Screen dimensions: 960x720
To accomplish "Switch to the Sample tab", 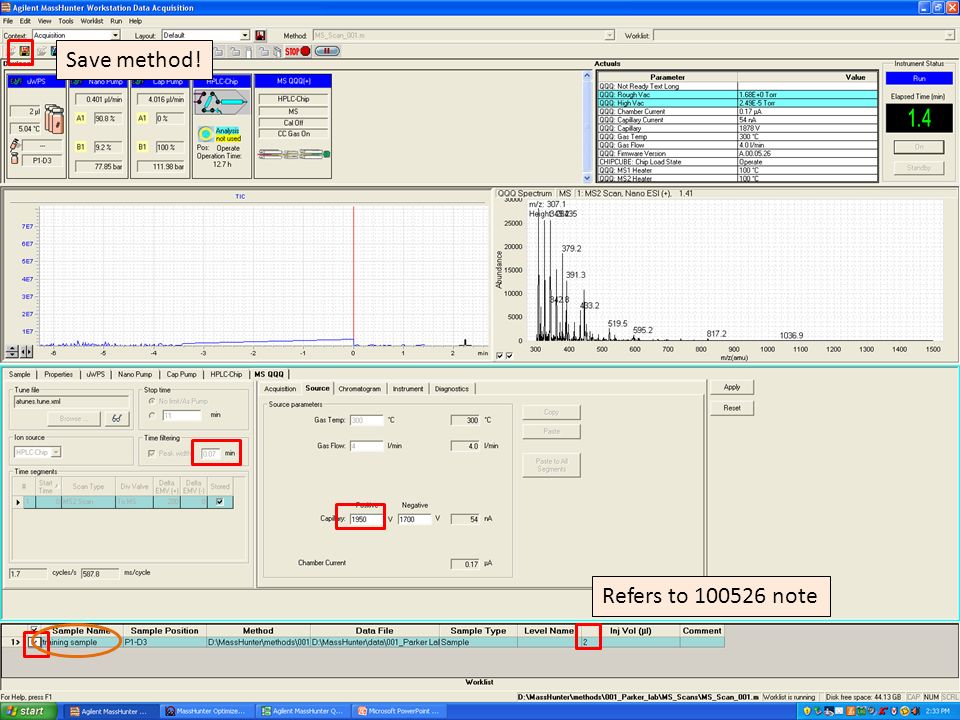I will pos(20,374).
